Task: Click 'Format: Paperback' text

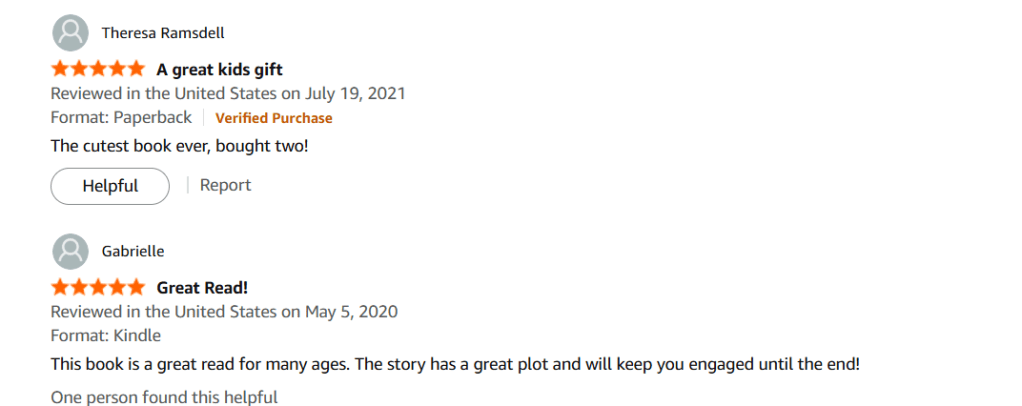Action: 121,118
